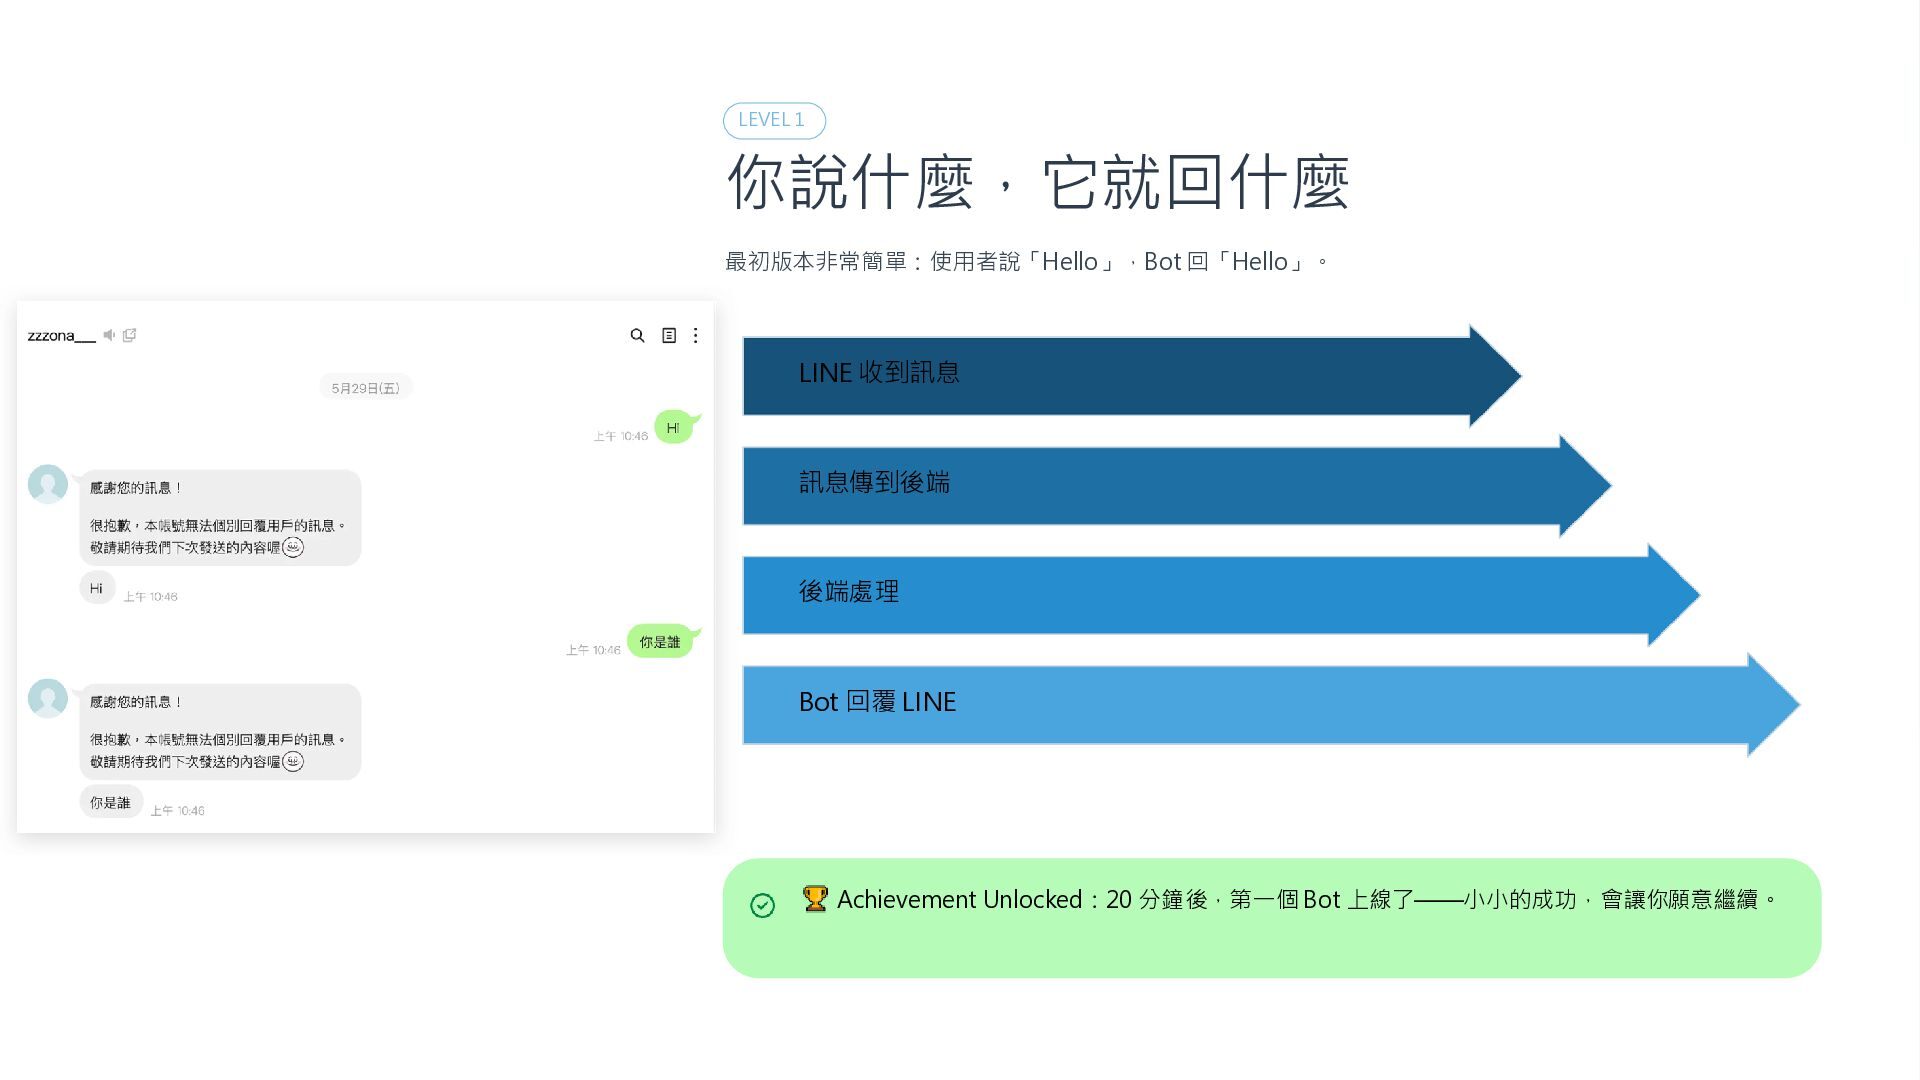
Task: Click the trophy emoji before Achievement Unlocked
Action: point(815,899)
